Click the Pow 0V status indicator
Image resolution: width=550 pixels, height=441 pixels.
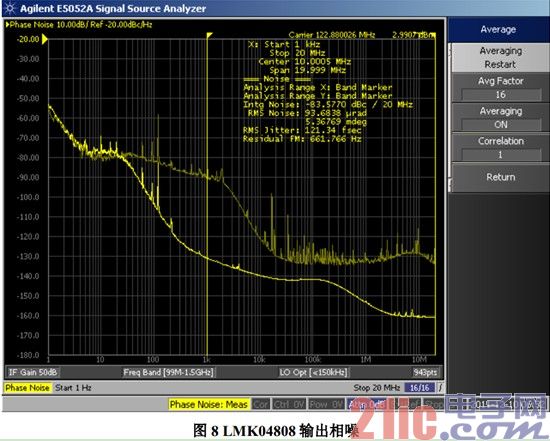[326, 405]
